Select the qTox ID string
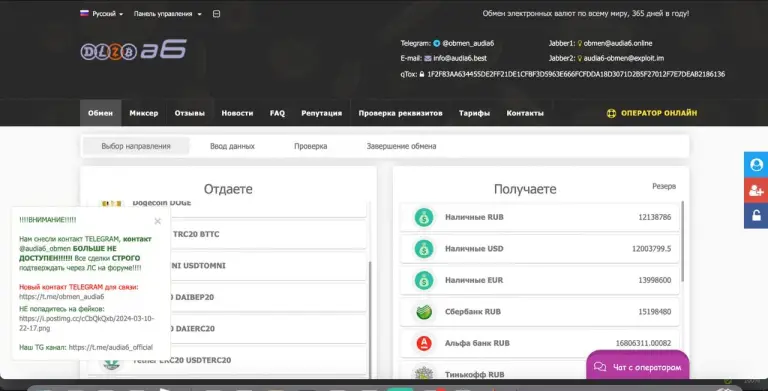Viewport: 768px width, 391px height. click(x=576, y=74)
